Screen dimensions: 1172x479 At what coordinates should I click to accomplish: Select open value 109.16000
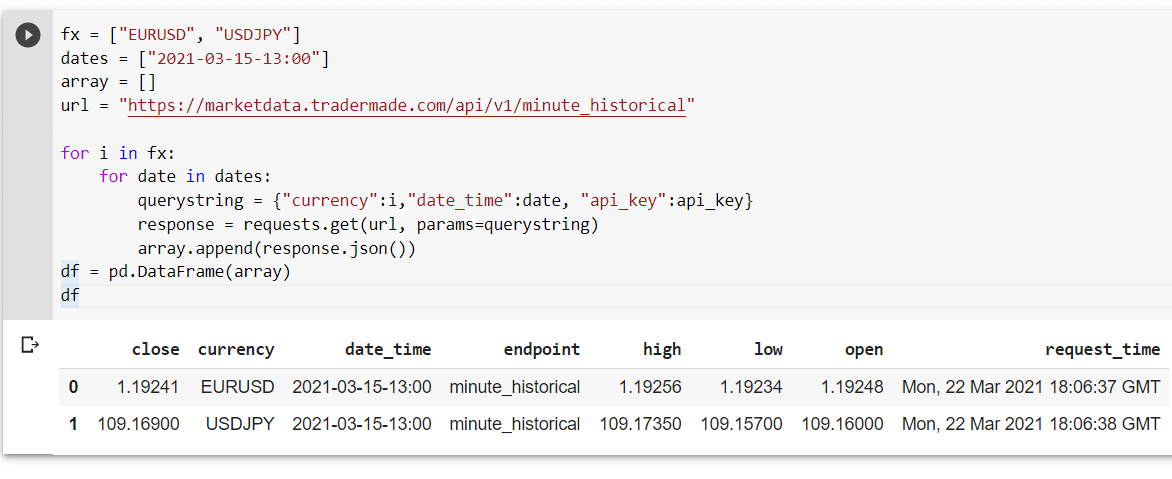(842, 424)
